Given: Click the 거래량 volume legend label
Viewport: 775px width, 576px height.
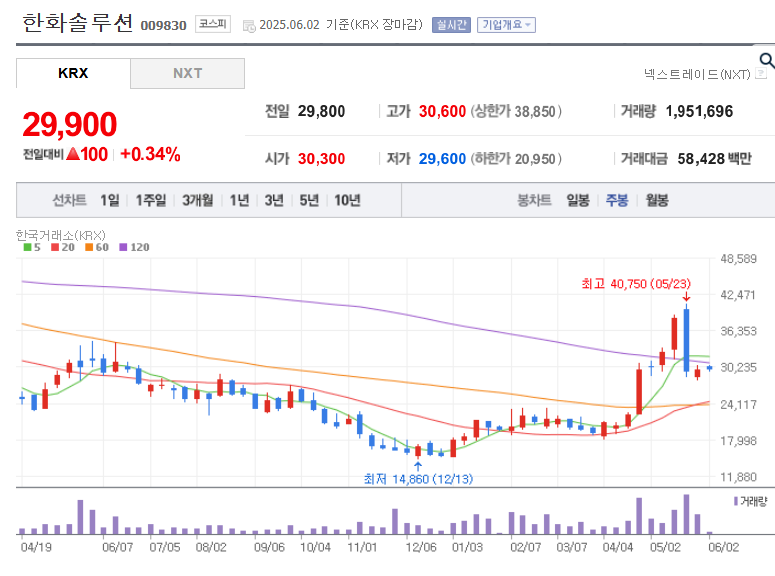Looking at the screenshot, I should coord(751,501).
